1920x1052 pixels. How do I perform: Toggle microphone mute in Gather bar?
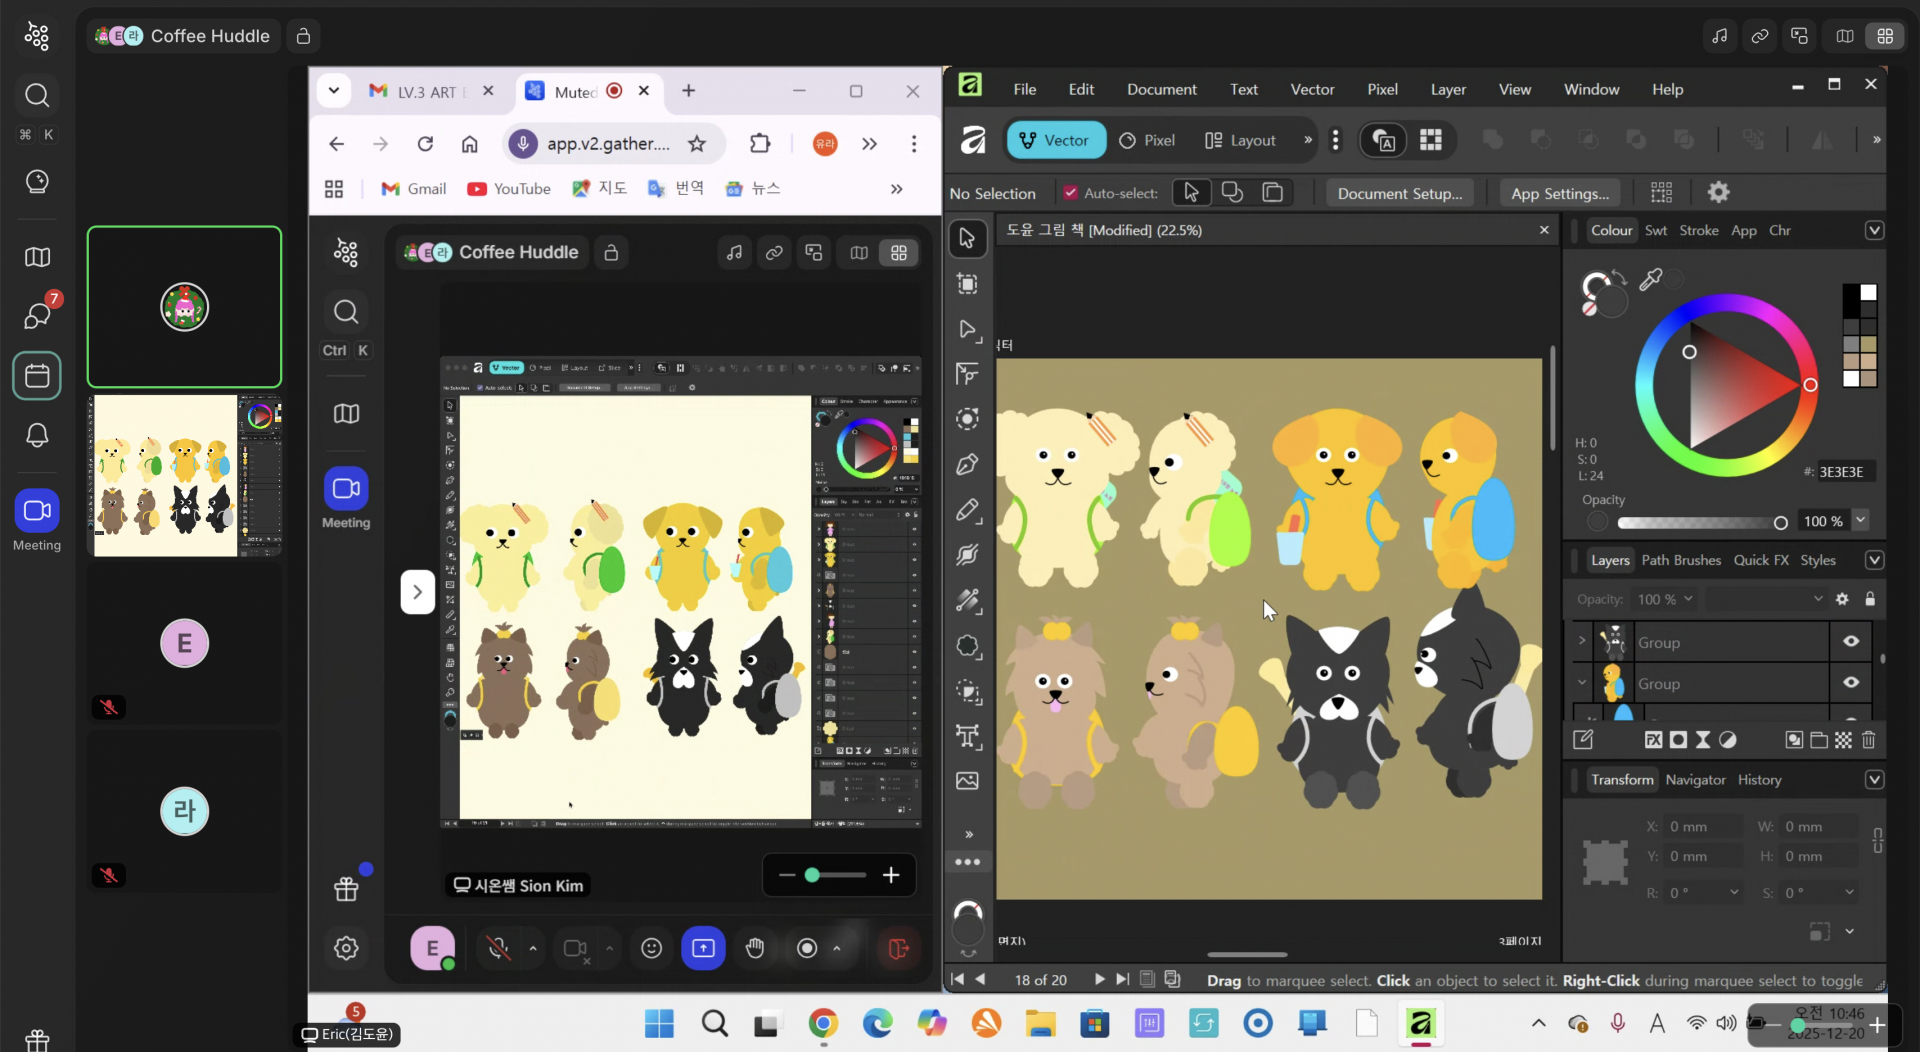click(x=497, y=948)
